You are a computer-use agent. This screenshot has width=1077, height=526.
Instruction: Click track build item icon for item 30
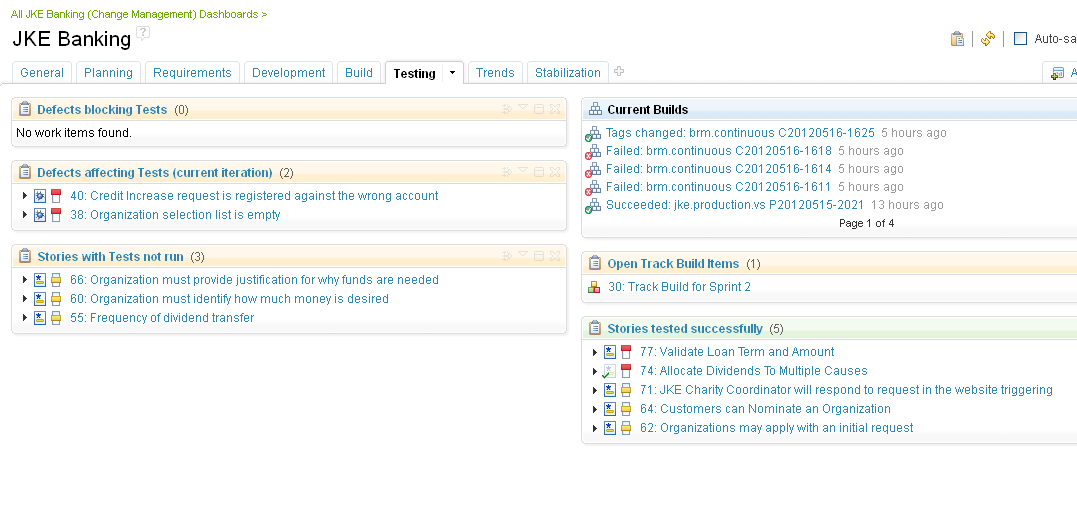[595, 287]
